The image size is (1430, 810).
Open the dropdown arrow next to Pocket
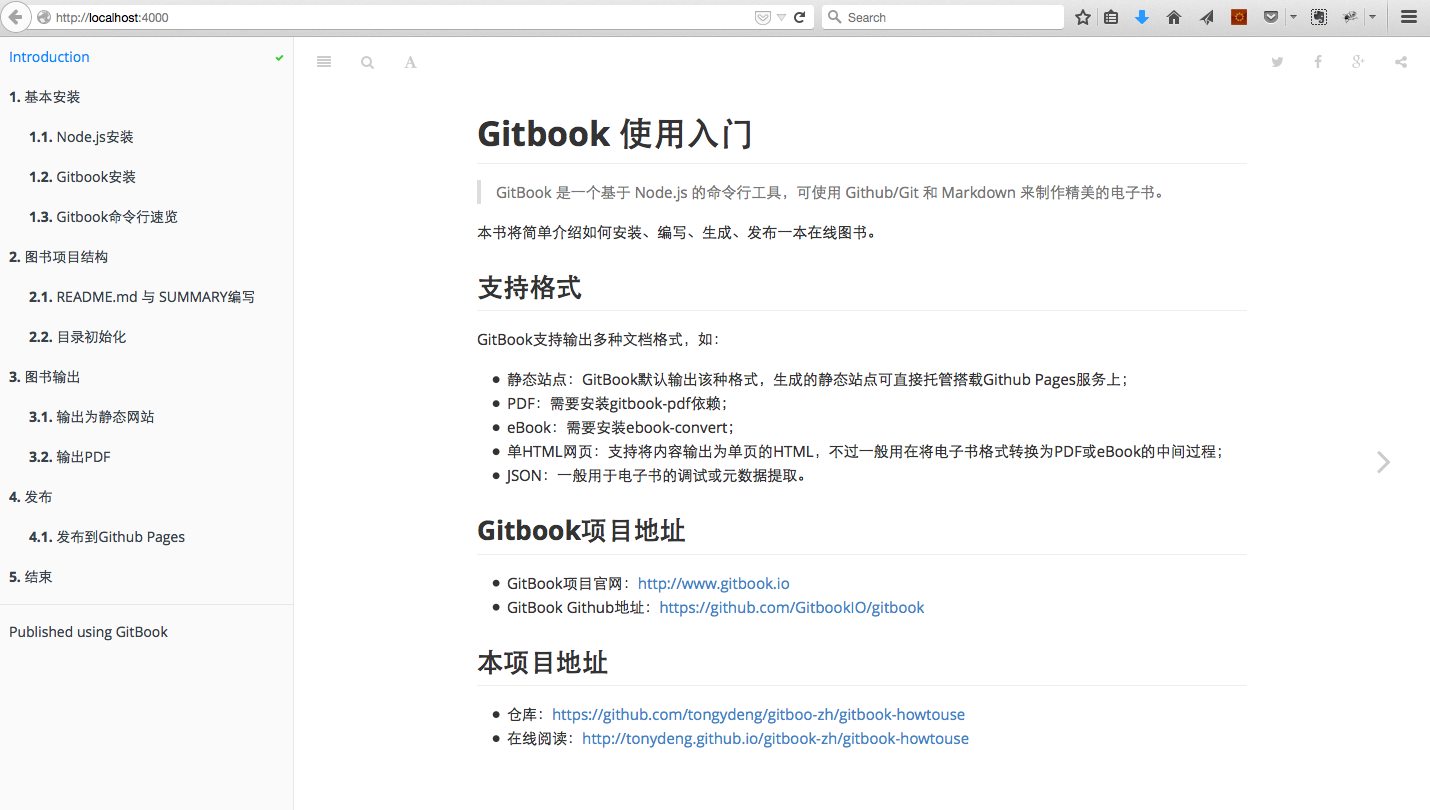tap(1291, 16)
